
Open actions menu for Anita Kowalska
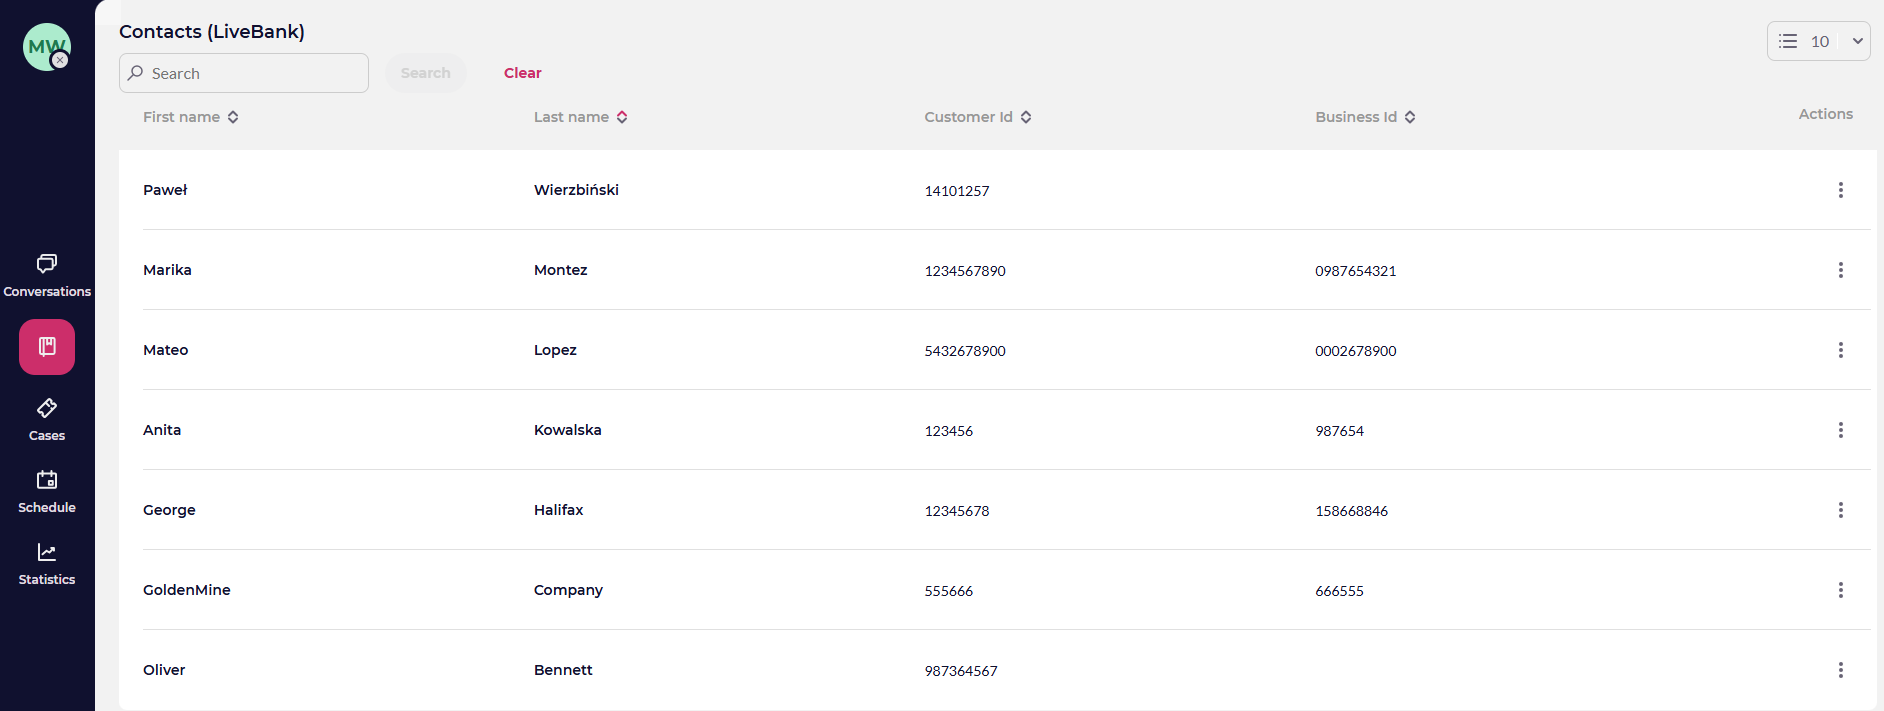coord(1840,430)
